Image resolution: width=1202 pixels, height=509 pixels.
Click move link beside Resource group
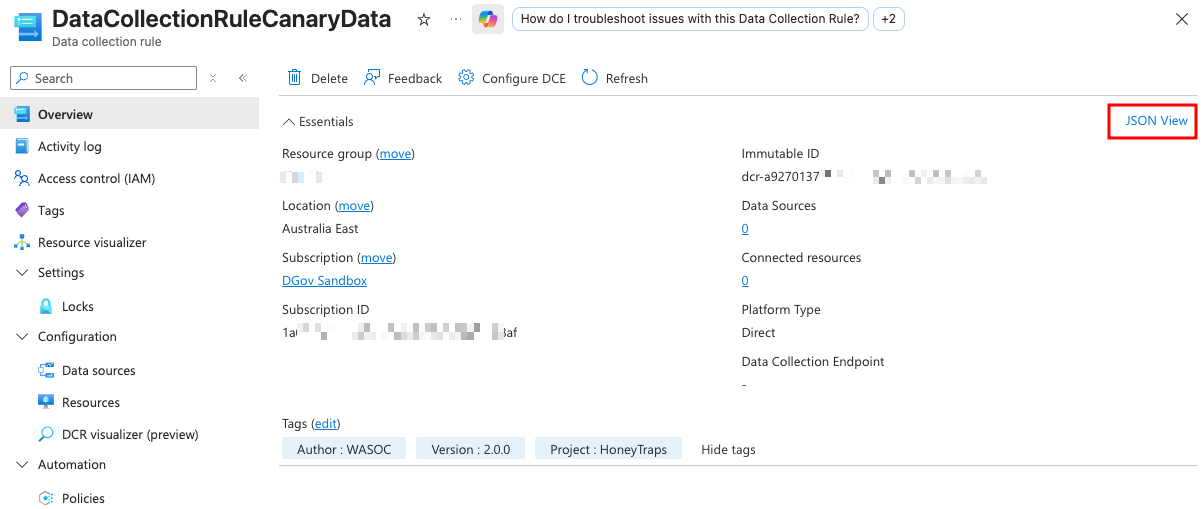point(396,153)
